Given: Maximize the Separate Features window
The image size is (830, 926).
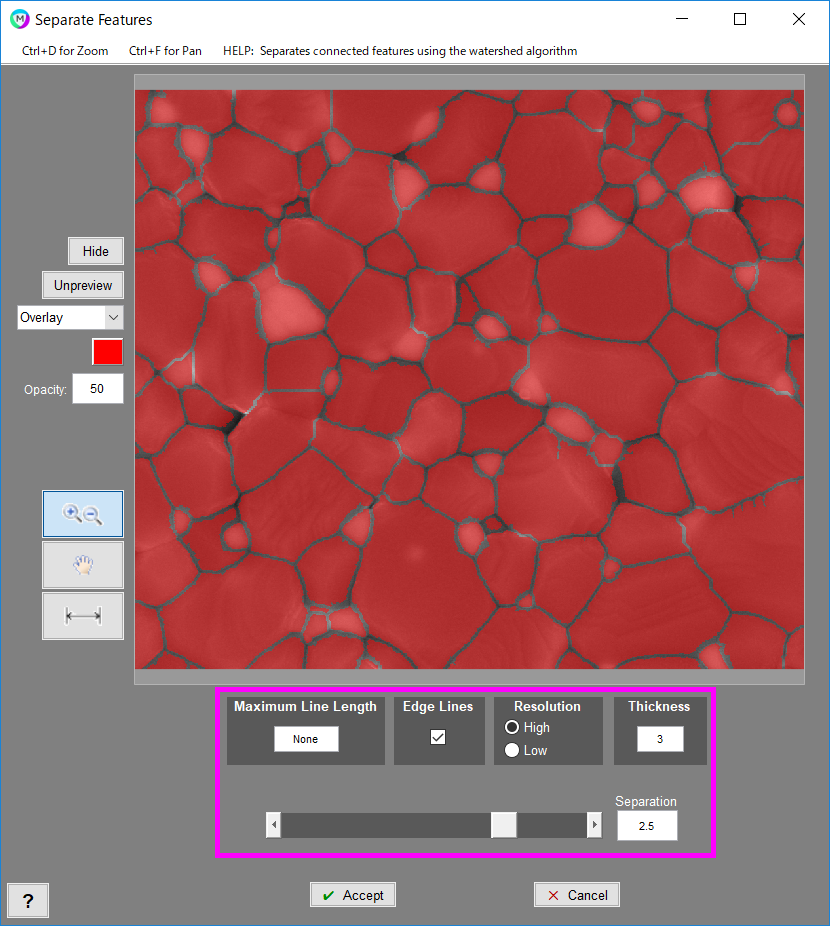Looking at the screenshot, I should click(740, 19).
